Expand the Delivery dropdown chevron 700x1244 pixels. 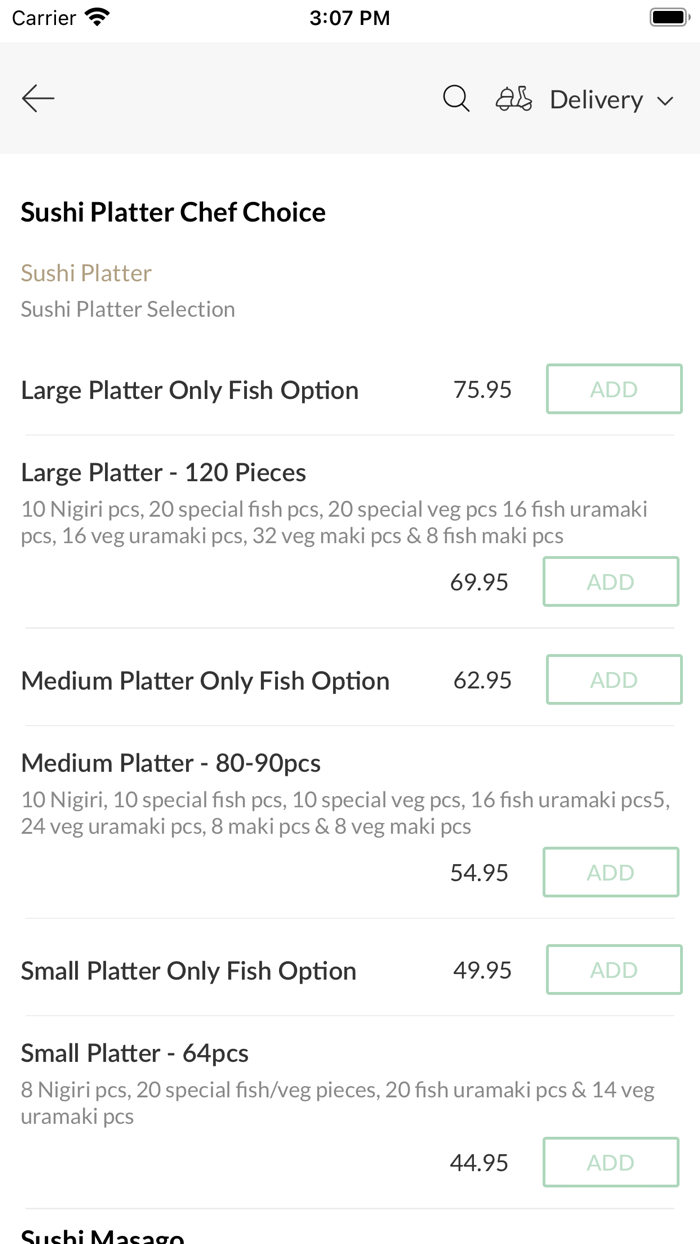point(666,101)
